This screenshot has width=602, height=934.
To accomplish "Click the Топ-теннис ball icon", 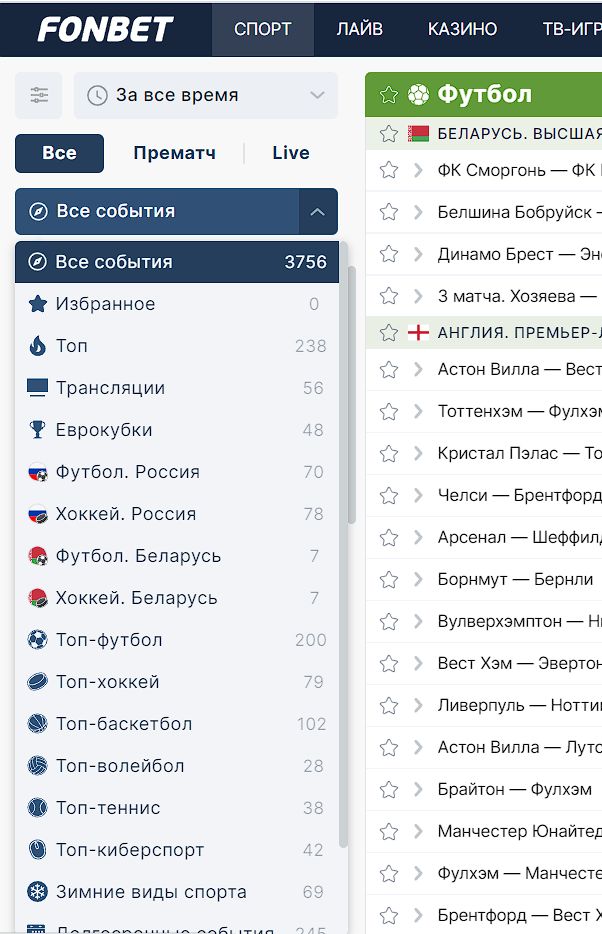I will coord(38,808).
